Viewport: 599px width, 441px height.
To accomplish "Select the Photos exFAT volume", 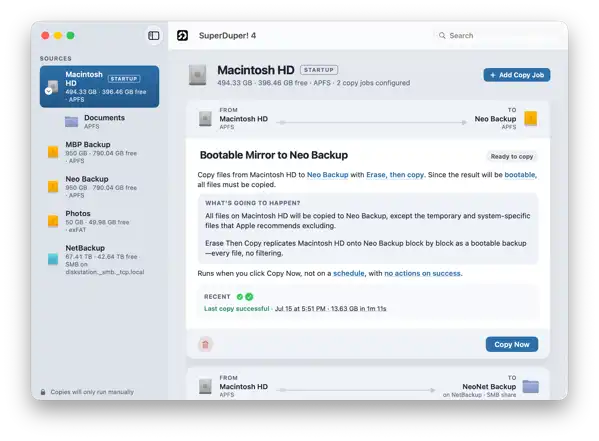I will click(x=99, y=221).
